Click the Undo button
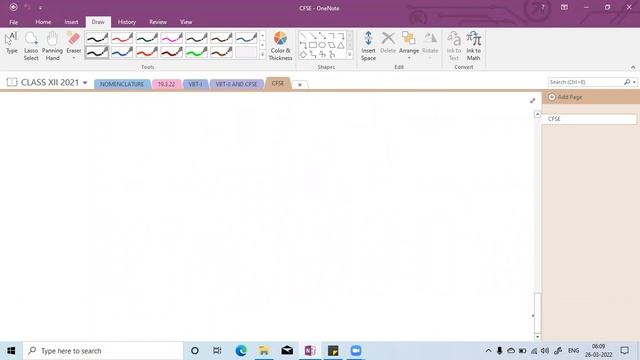This screenshot has height=360, width=640. click(27, 7)
